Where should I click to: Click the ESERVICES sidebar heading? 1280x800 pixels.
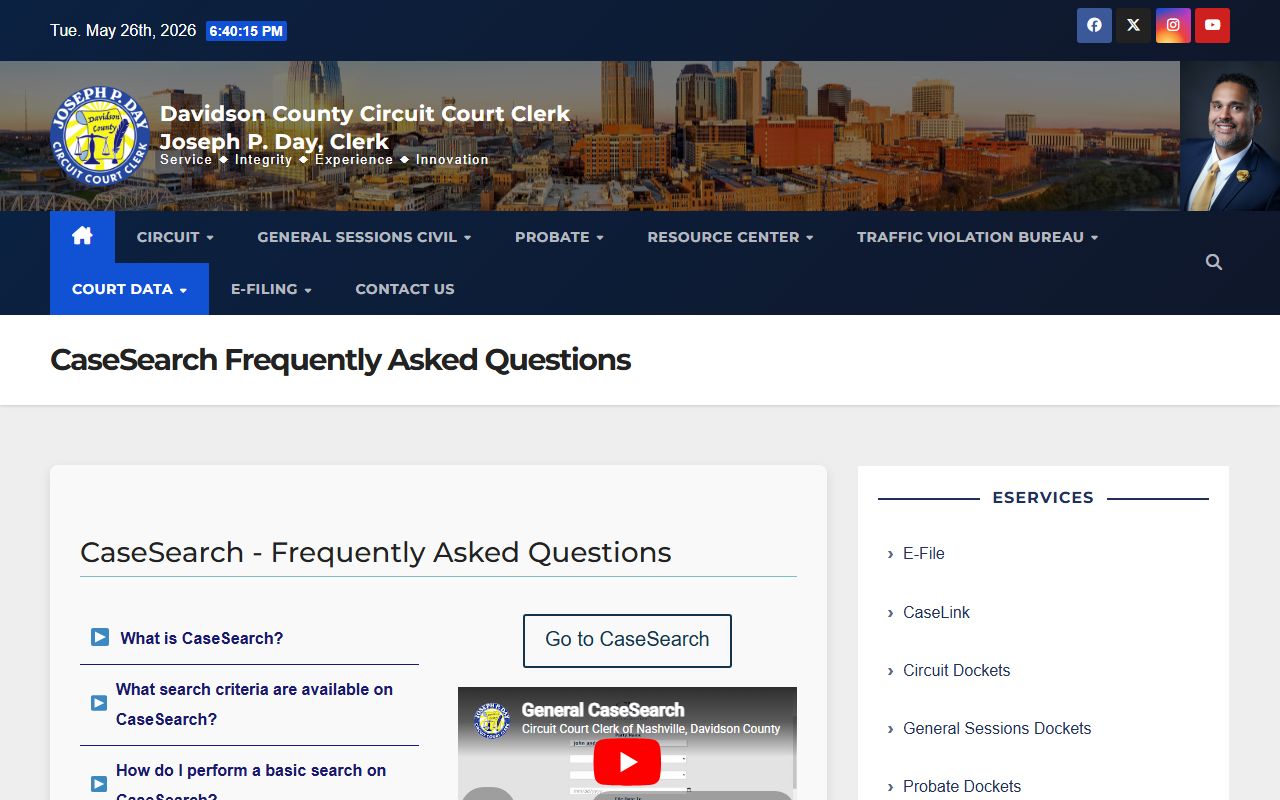[1043, 497]
